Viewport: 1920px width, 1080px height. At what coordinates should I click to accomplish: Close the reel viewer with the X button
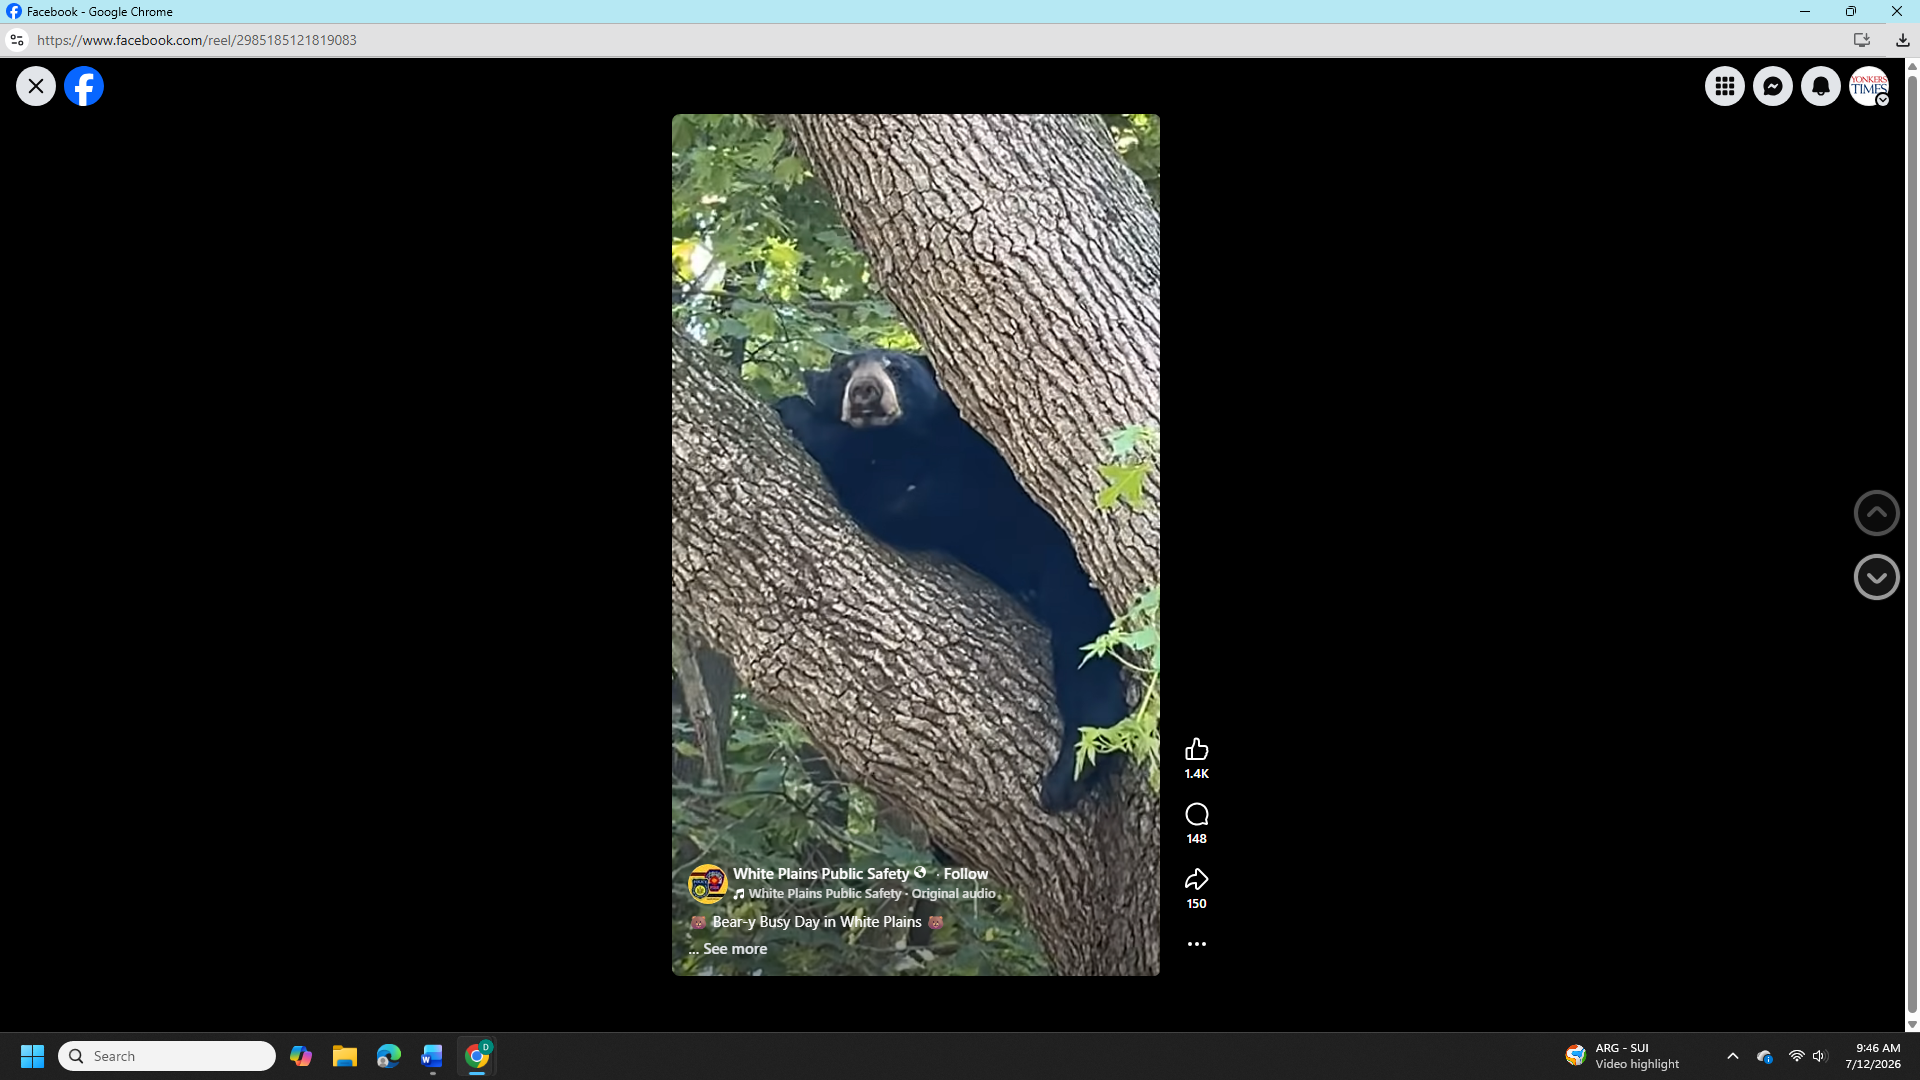36,86
